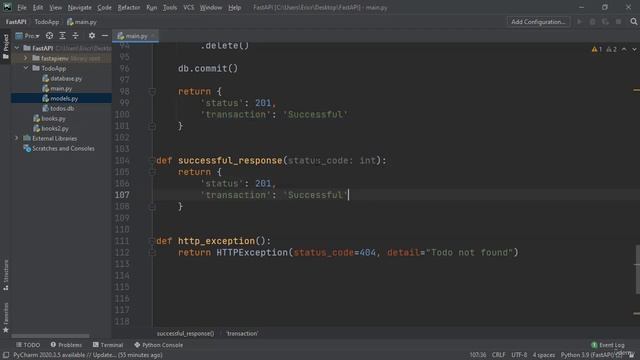Viewport: 640px width, 360px height.
Task: Click the Expand All icon in Project panel
Action: click(x=62, y=36)
